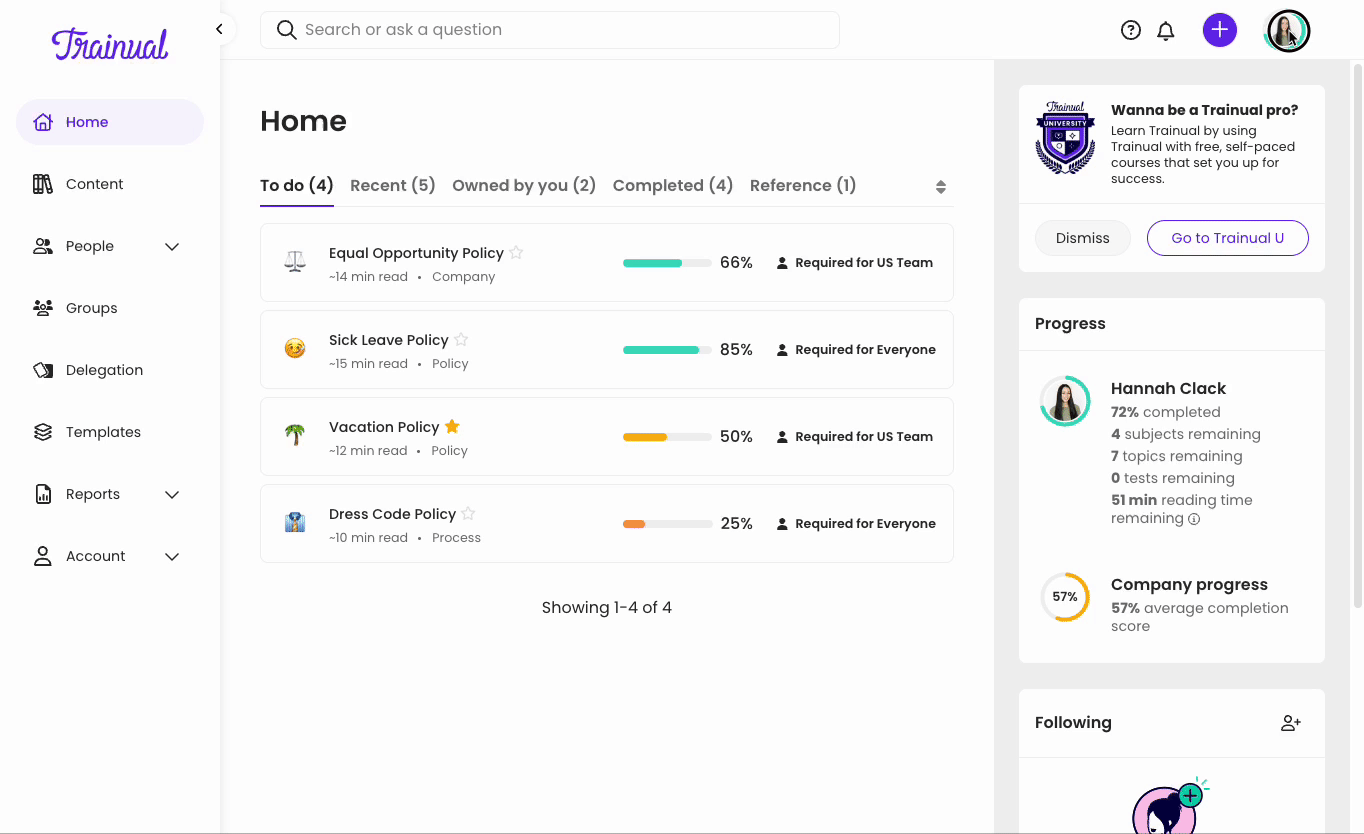Open help with the question mark icon
This screenshot has width=1364, height=834.
pos(1130,29)
